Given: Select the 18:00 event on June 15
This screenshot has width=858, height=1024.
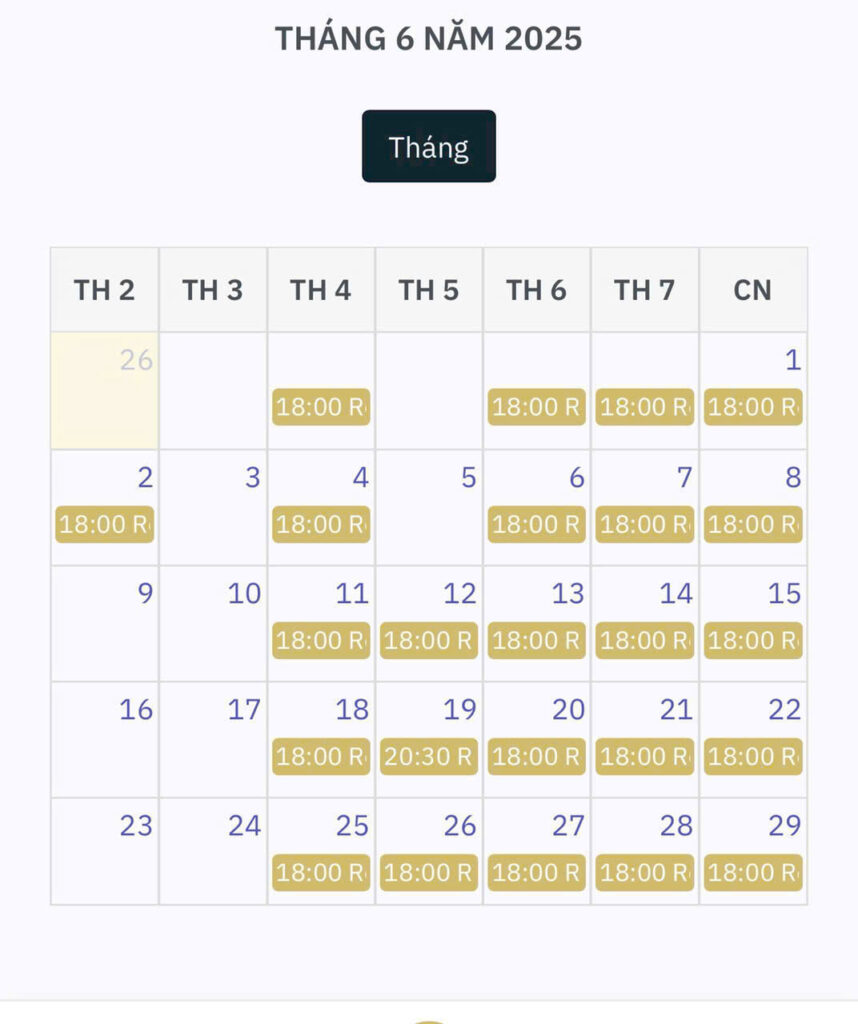Looking at the screenshot, I should [x=753, y=640].
